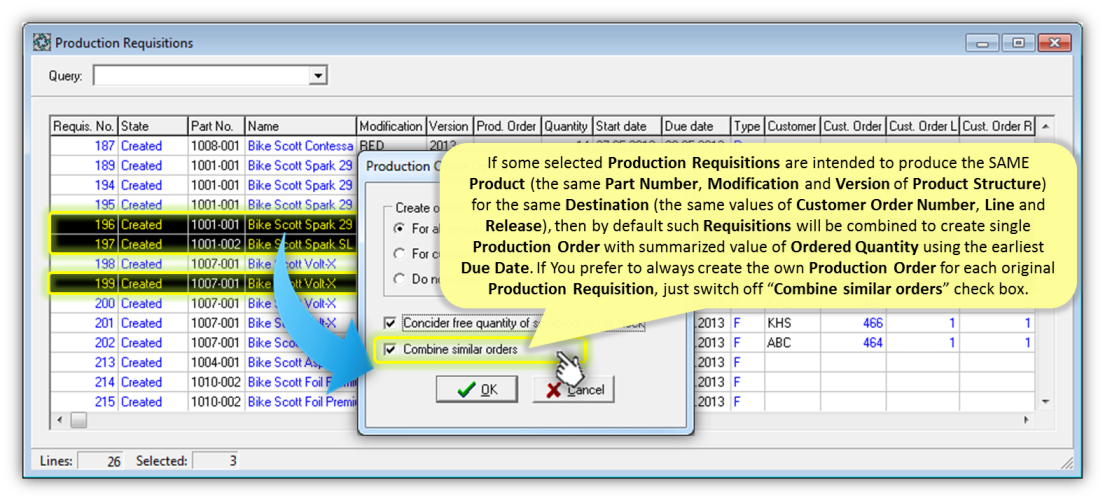Minimize the Production Requisitions window
The image size is (1105, 501).
pos(982,43)
